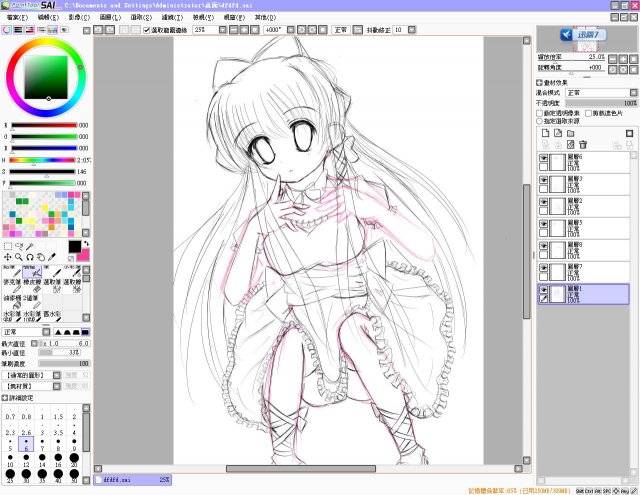Click the zoom in plus button in toolbar
This screenshot has width=640, height=495.
(x=244, y=30)
